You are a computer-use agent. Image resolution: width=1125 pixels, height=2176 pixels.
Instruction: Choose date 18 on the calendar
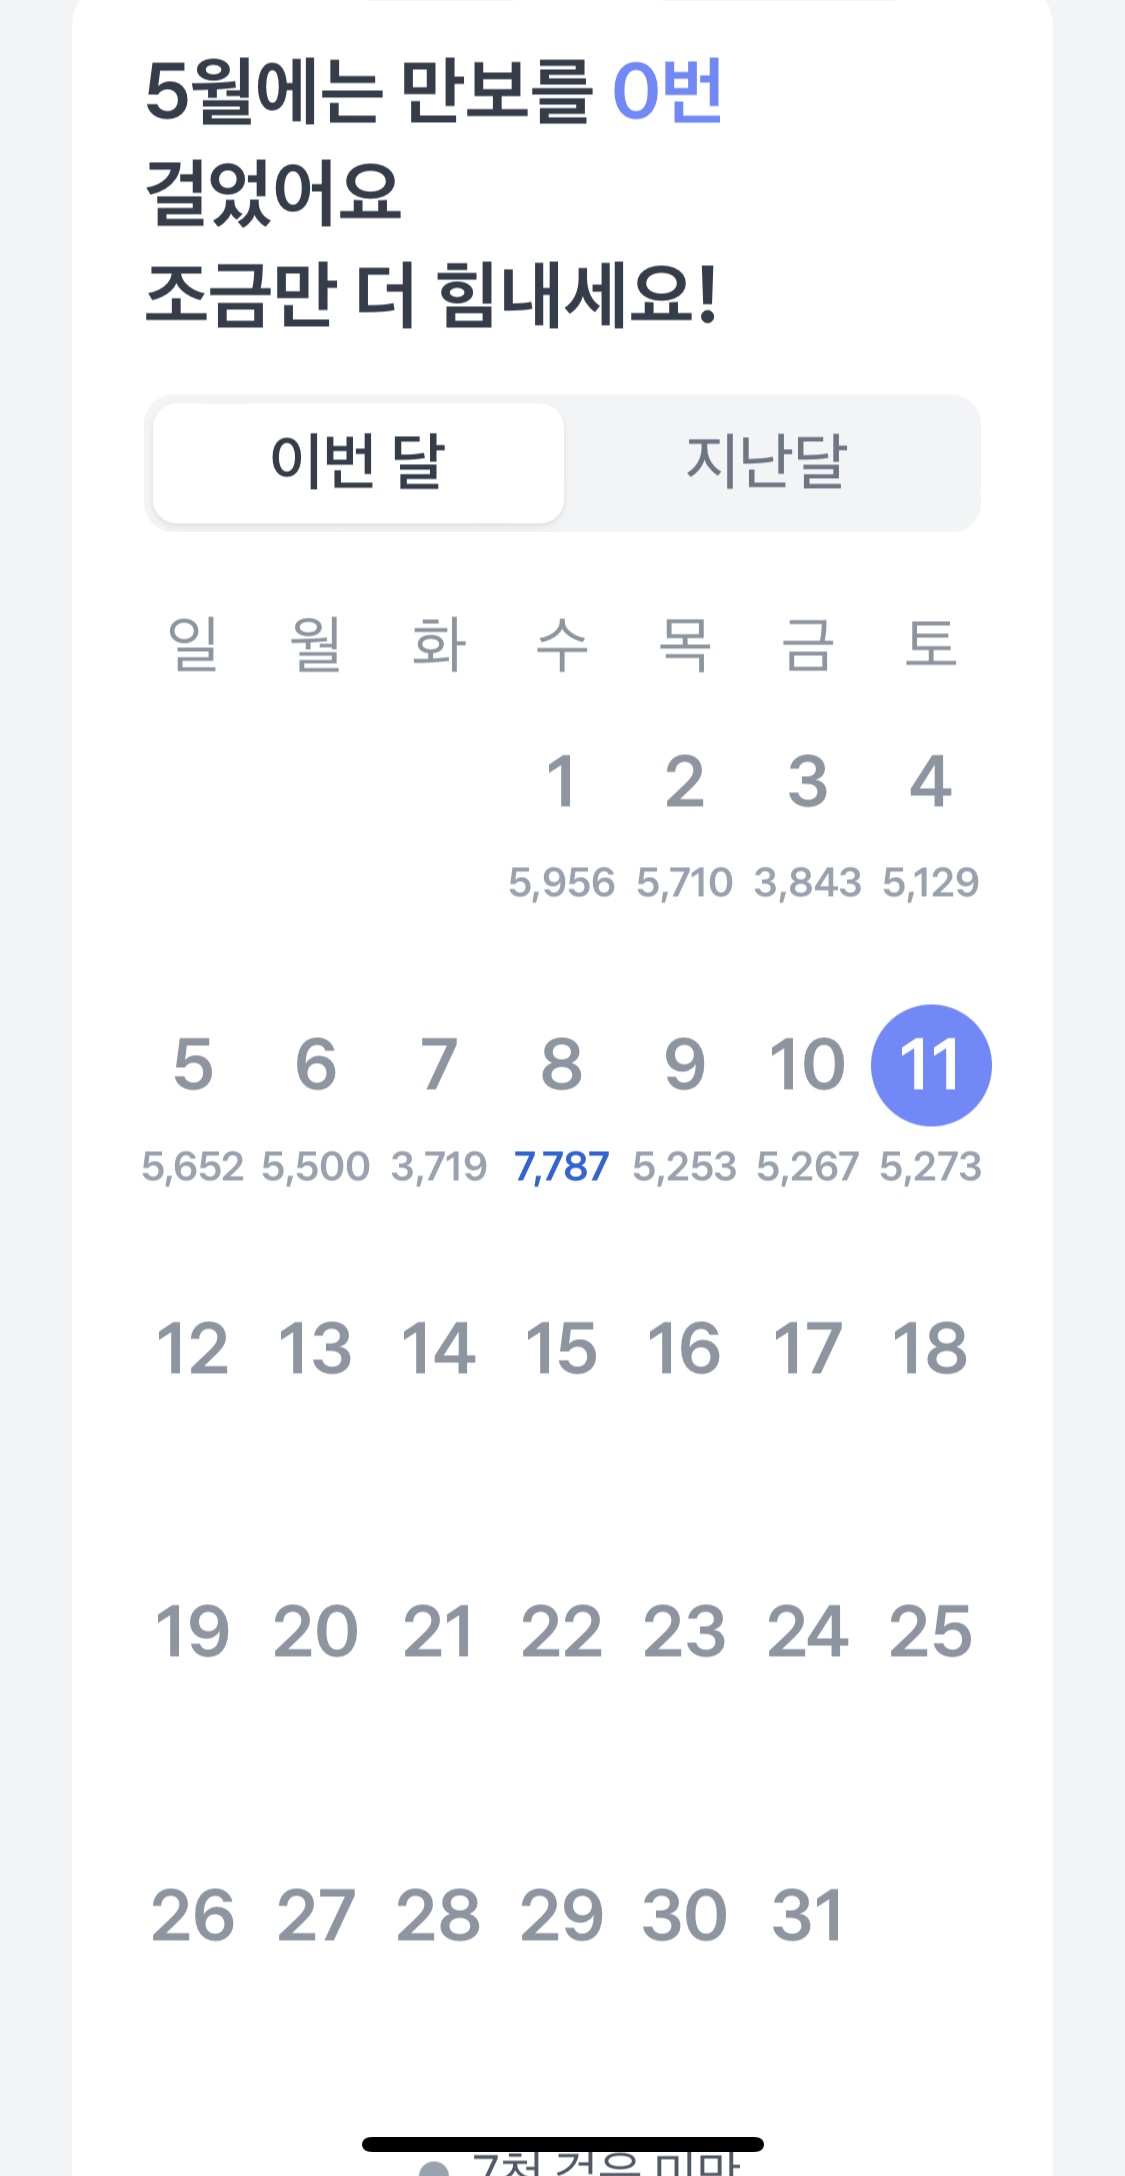(x=931, y=1349)
